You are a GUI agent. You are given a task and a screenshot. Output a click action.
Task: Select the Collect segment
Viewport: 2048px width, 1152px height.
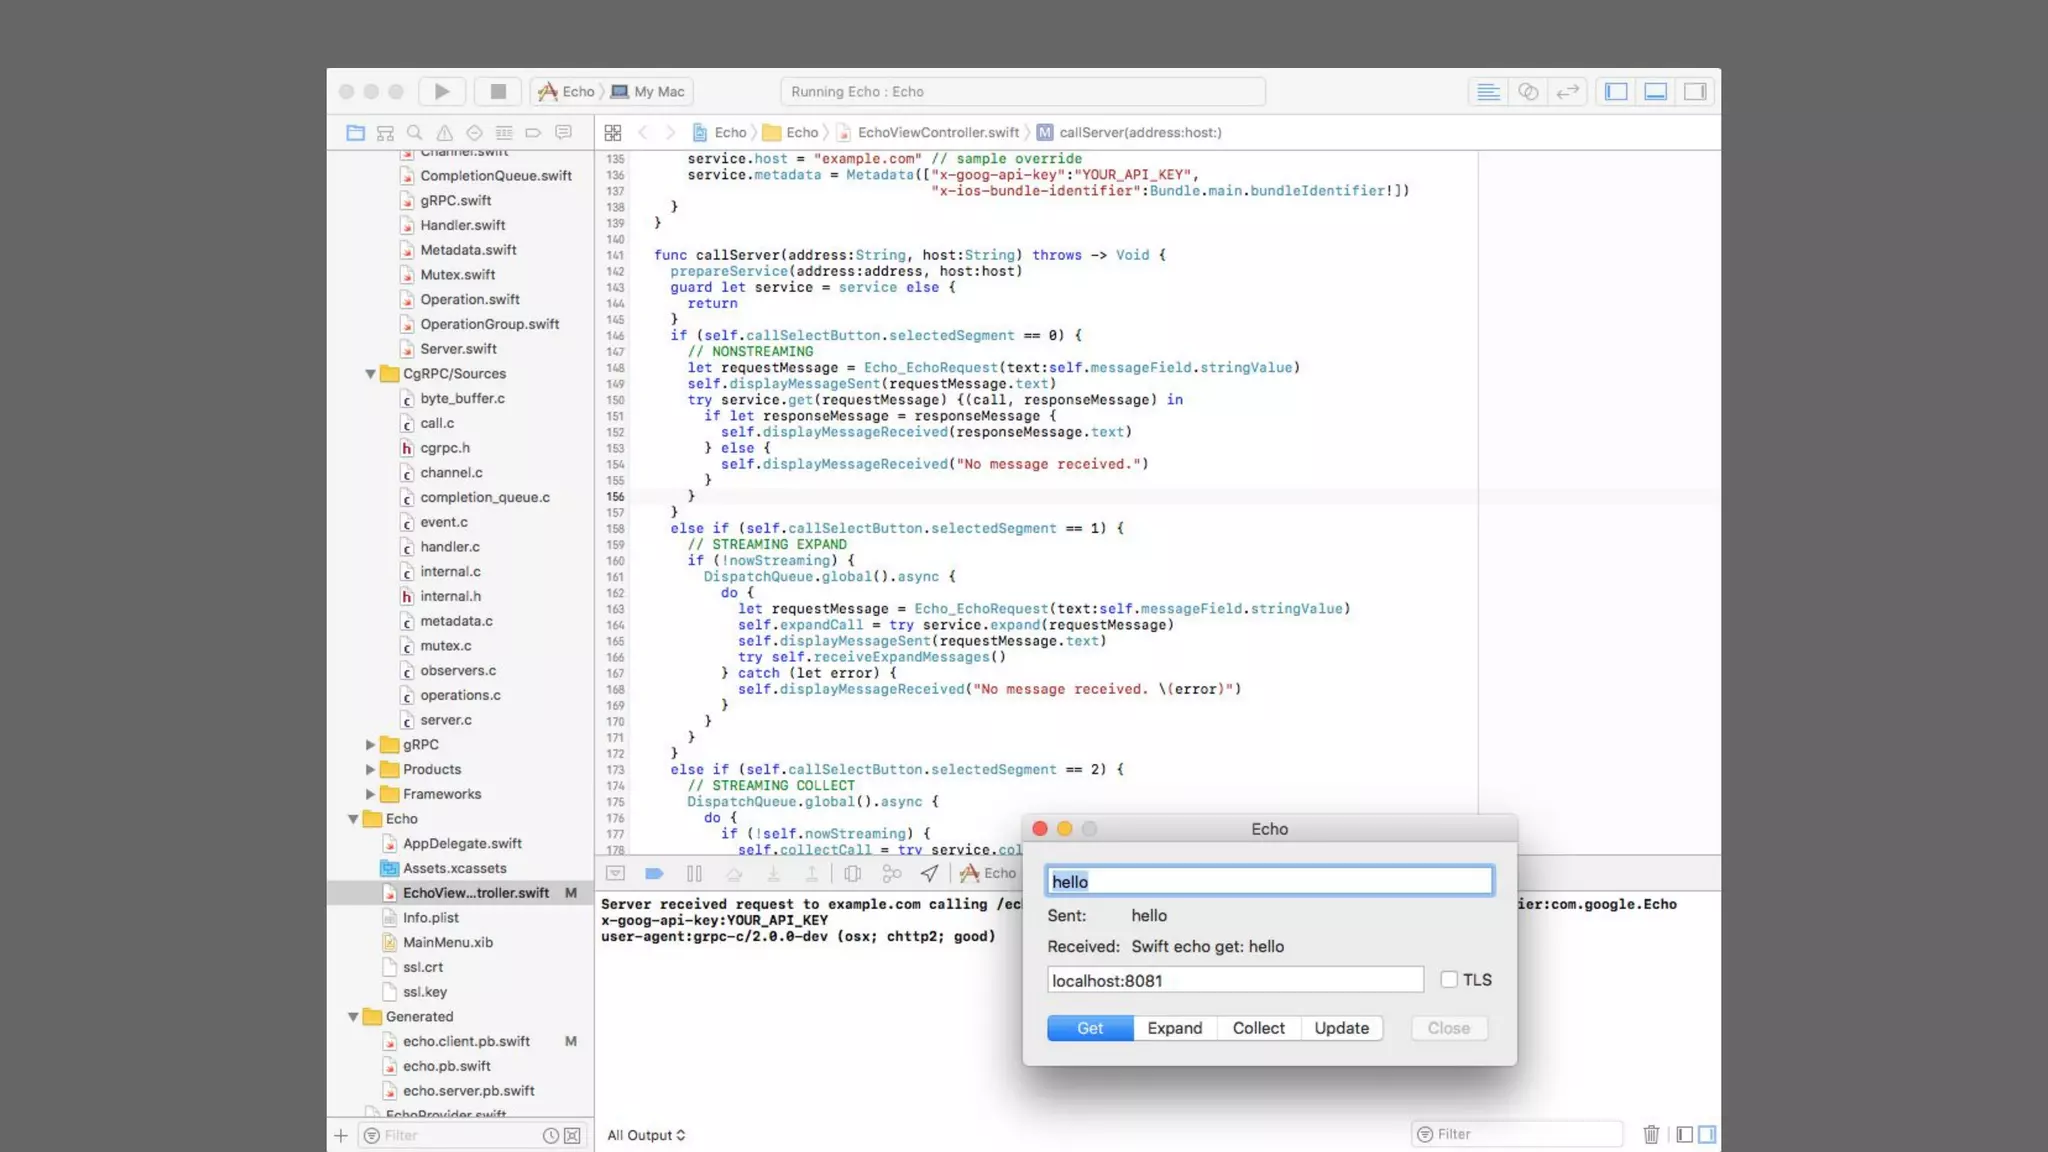click(1258, 1028)
